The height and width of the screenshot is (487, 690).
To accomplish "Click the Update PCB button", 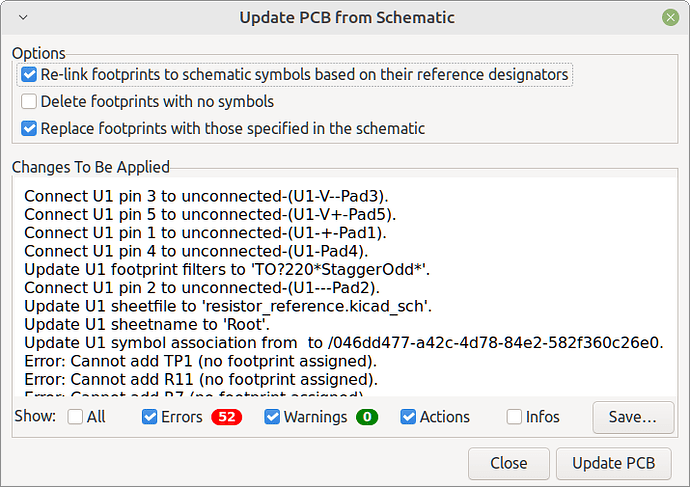I will pos(612,463).
